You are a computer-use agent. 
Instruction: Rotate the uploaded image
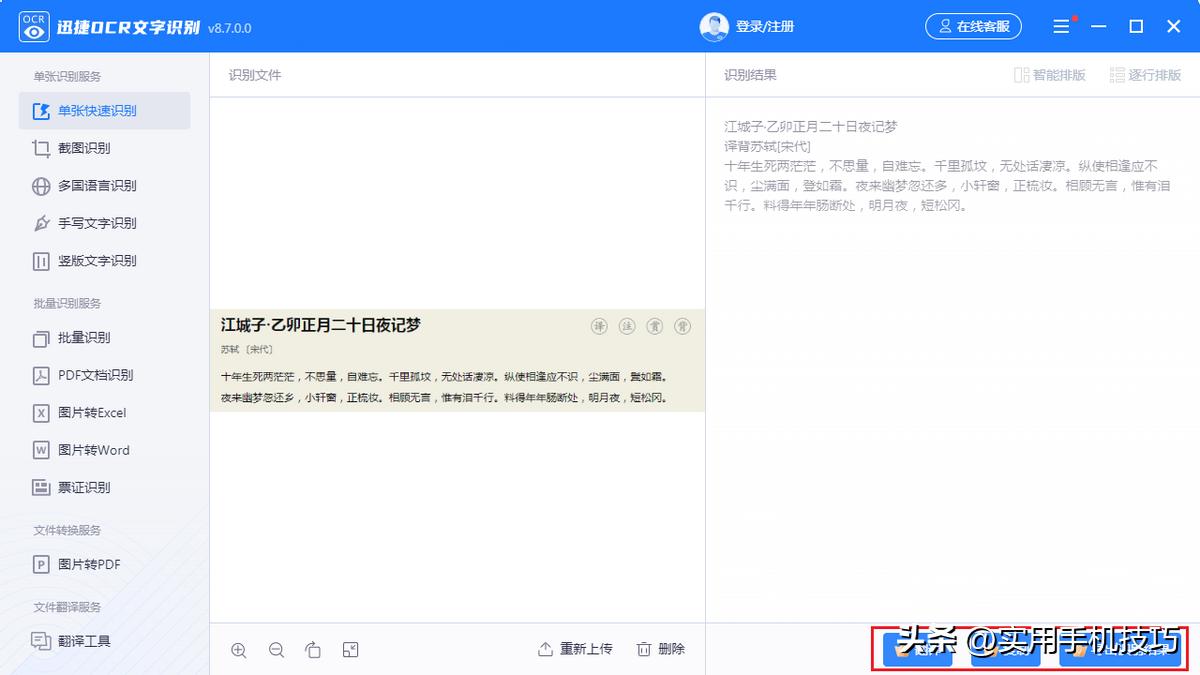pyautogui.click(x=313, y=649)
